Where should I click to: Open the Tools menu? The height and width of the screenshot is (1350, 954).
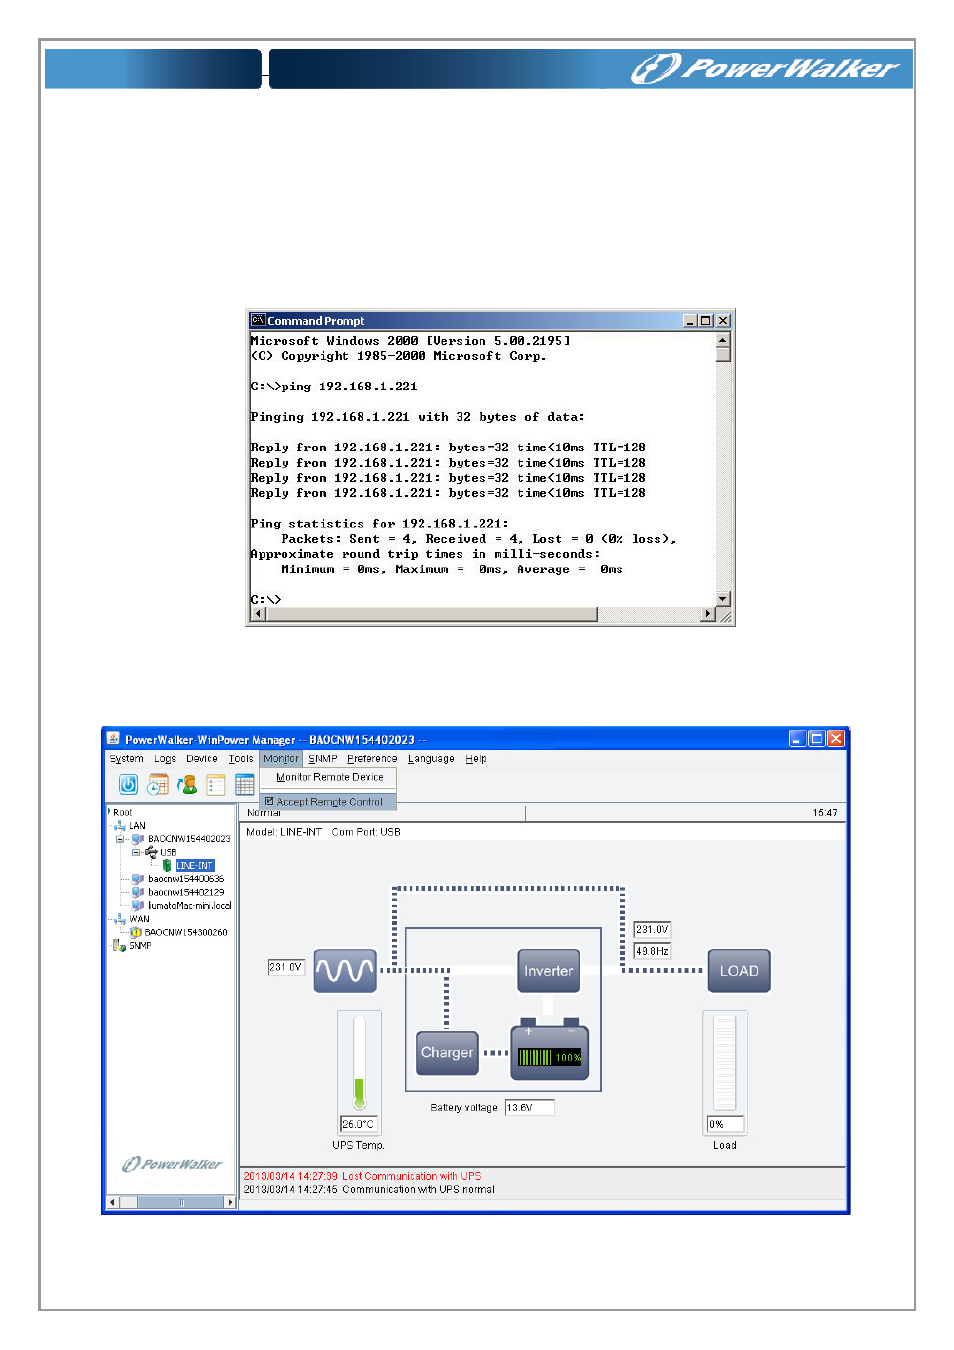coord(241,759)
